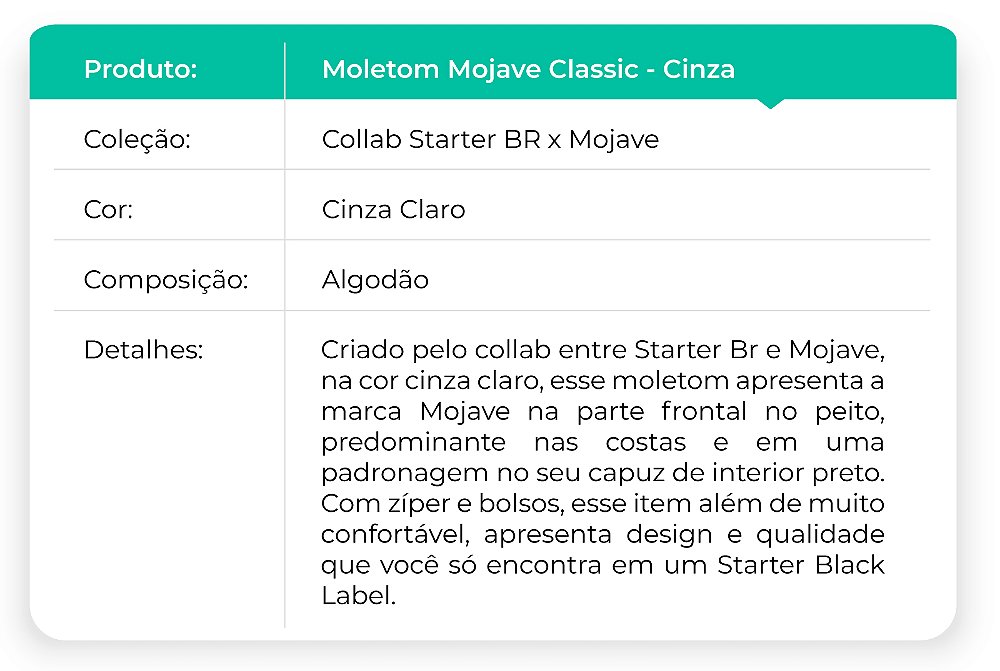
Task: Click "Starter Black" at the description's end
Action: [x=801, y=564]
